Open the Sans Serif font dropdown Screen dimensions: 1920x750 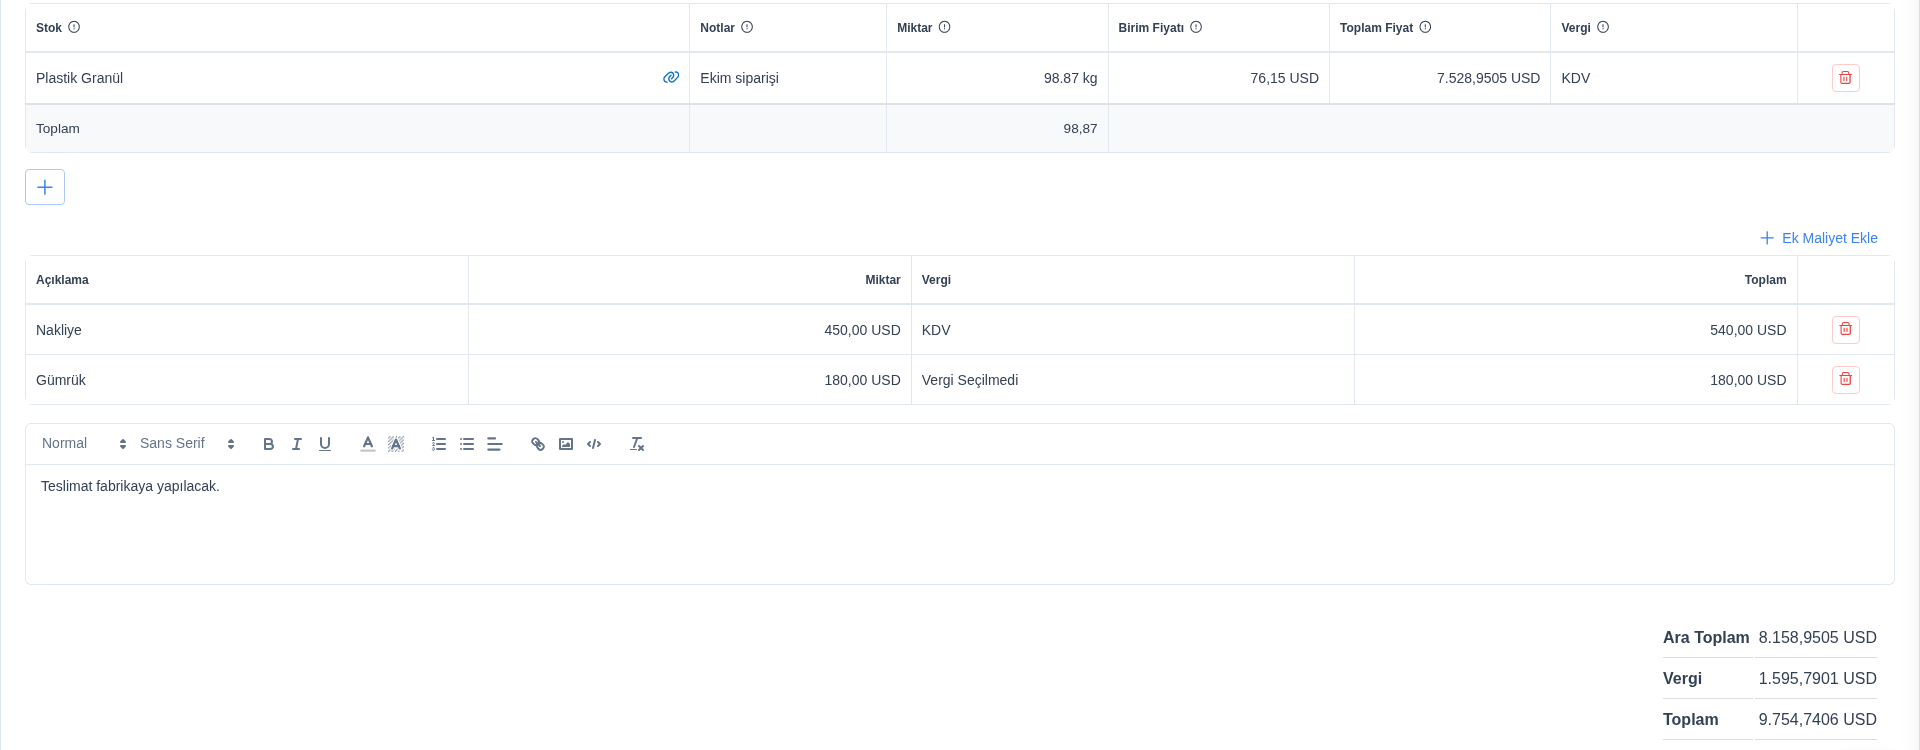coord(187,444)
